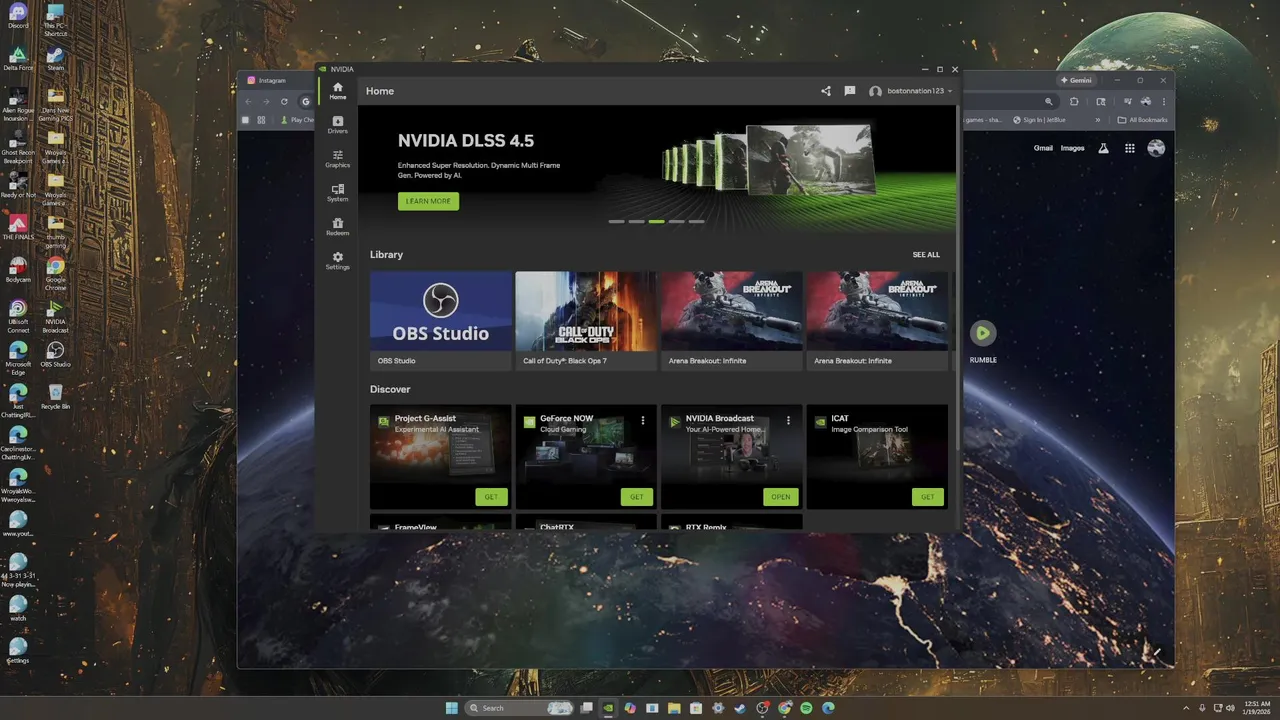This screenshot has height=720, width=1280.
Task: Open the Home tab in NVIDIA sidebar
Action: [x=338, y=91]
